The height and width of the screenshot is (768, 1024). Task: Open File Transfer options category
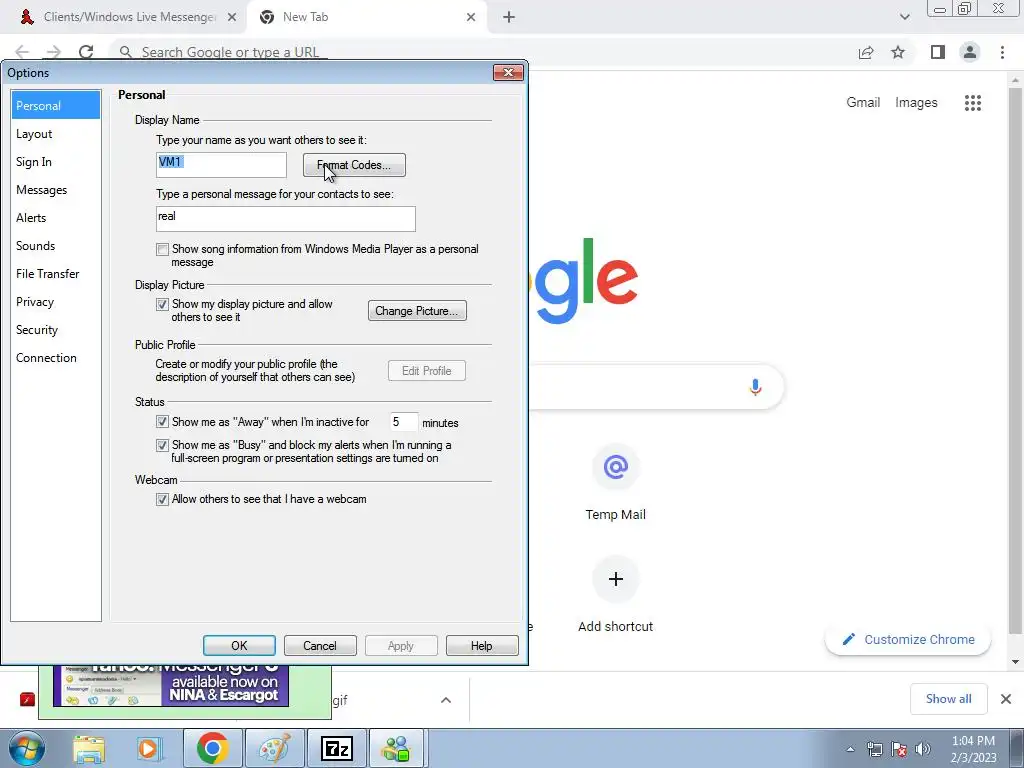coord(56,274)
